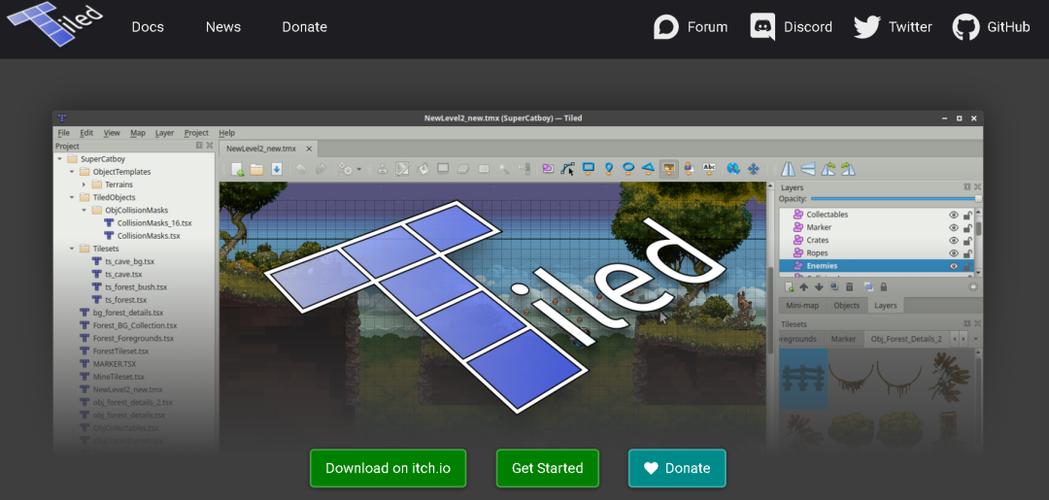The height and width of the screenshot is (500, 1049).
Task: Open the News link in the header
Action: 223,27
